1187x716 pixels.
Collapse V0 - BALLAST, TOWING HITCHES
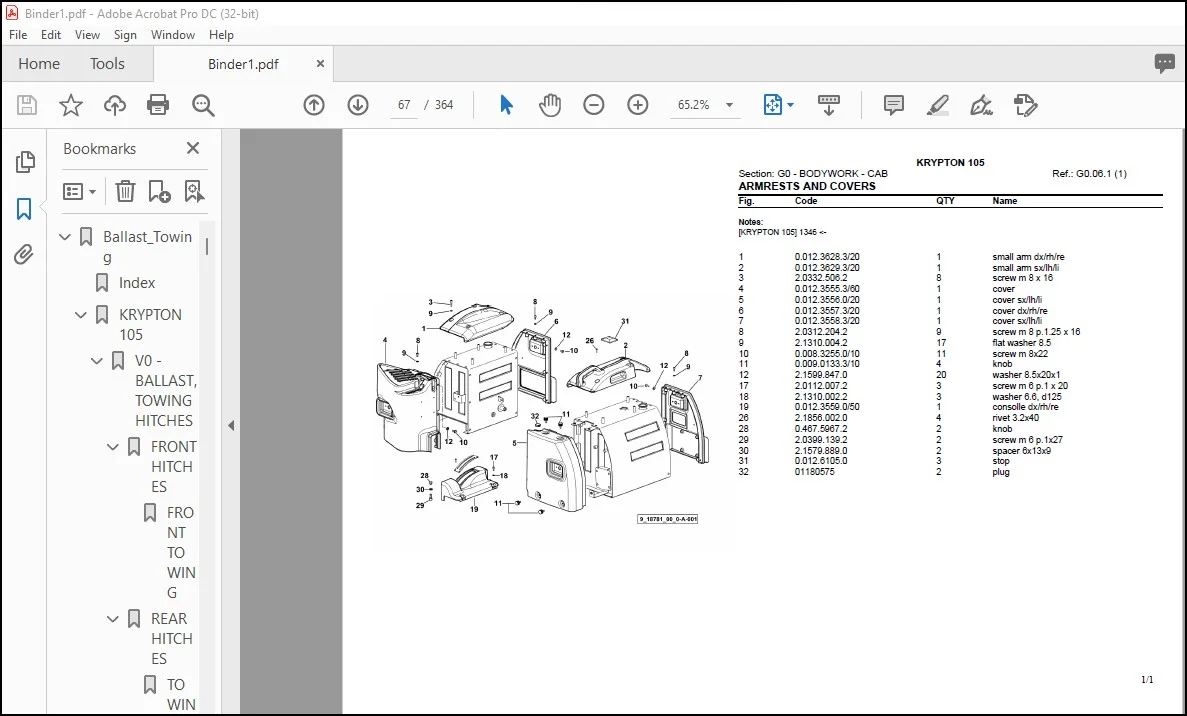point(97,361)
